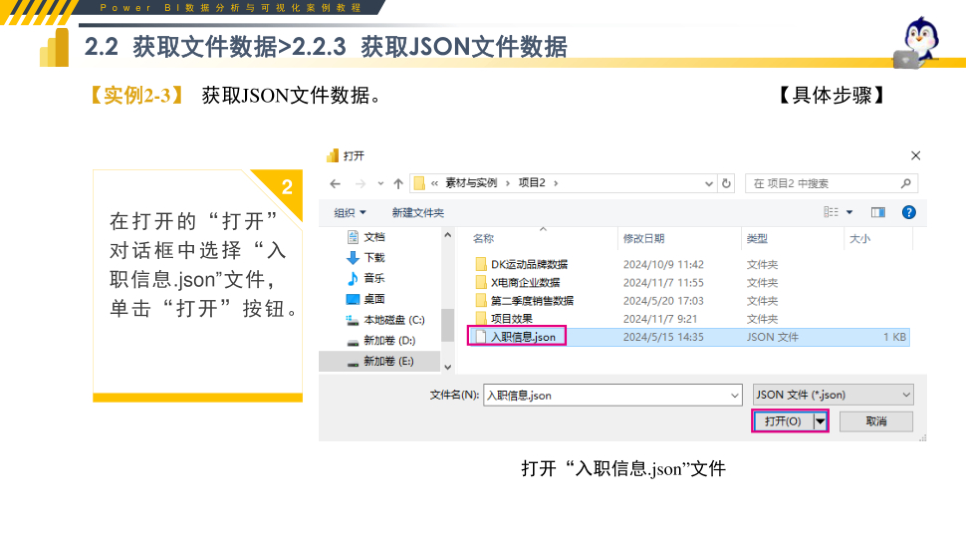Open the 组织 menu
966x544 pixels.
click(350, 213)
